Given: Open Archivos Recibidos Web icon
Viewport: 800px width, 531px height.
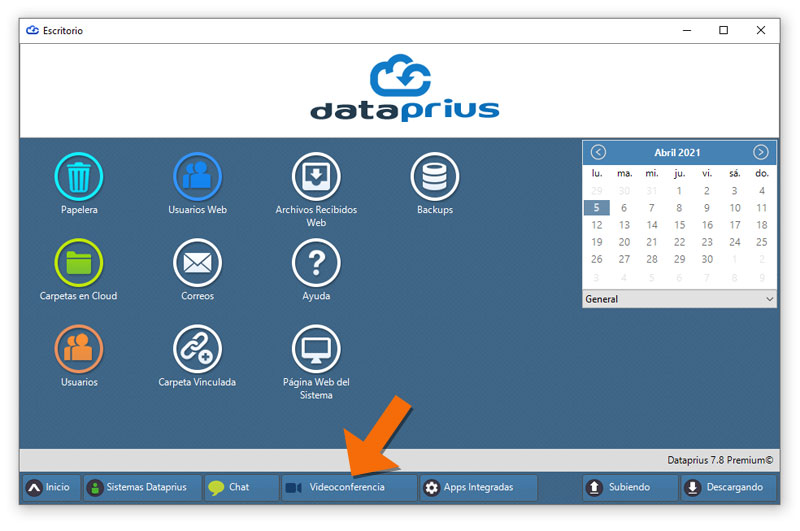Looking at the screenshot, I should pyautogui.click(x=316, y=176).
